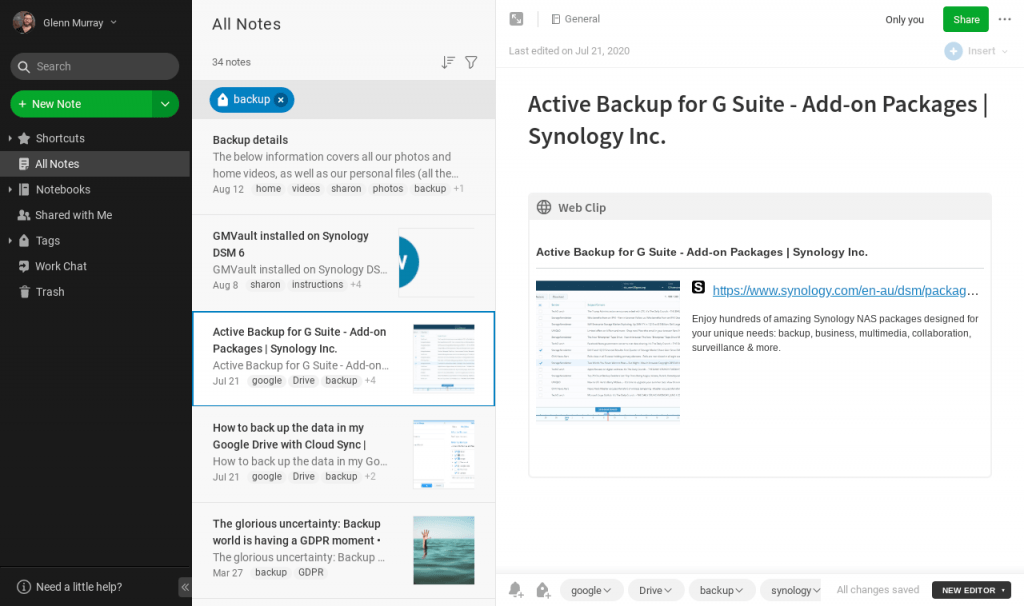The image size is (1024, 606).
Task: Click the photos tag on Backup details note
Action: (x=388, y=189)
